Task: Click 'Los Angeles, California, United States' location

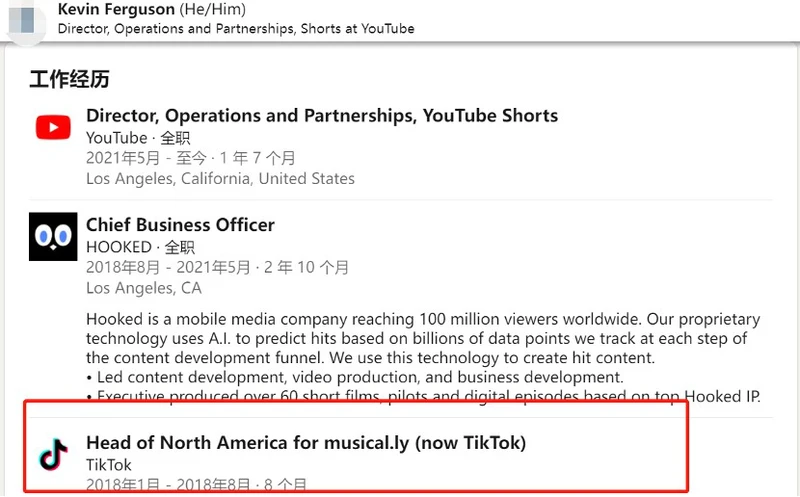Action: pos(220,179)
